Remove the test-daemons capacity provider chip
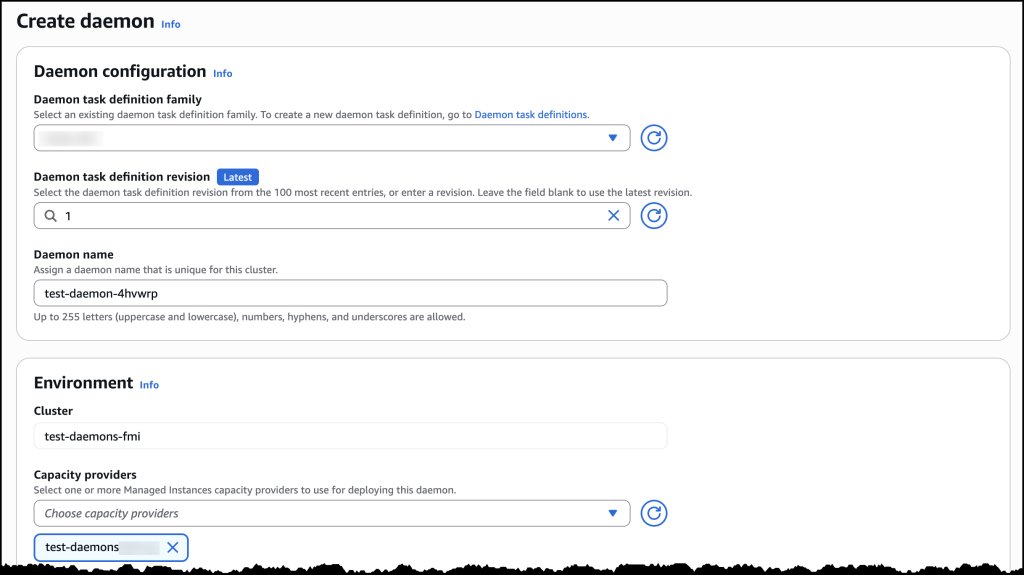The width and height of the screenshot is (1024, 575). [173, 547]
